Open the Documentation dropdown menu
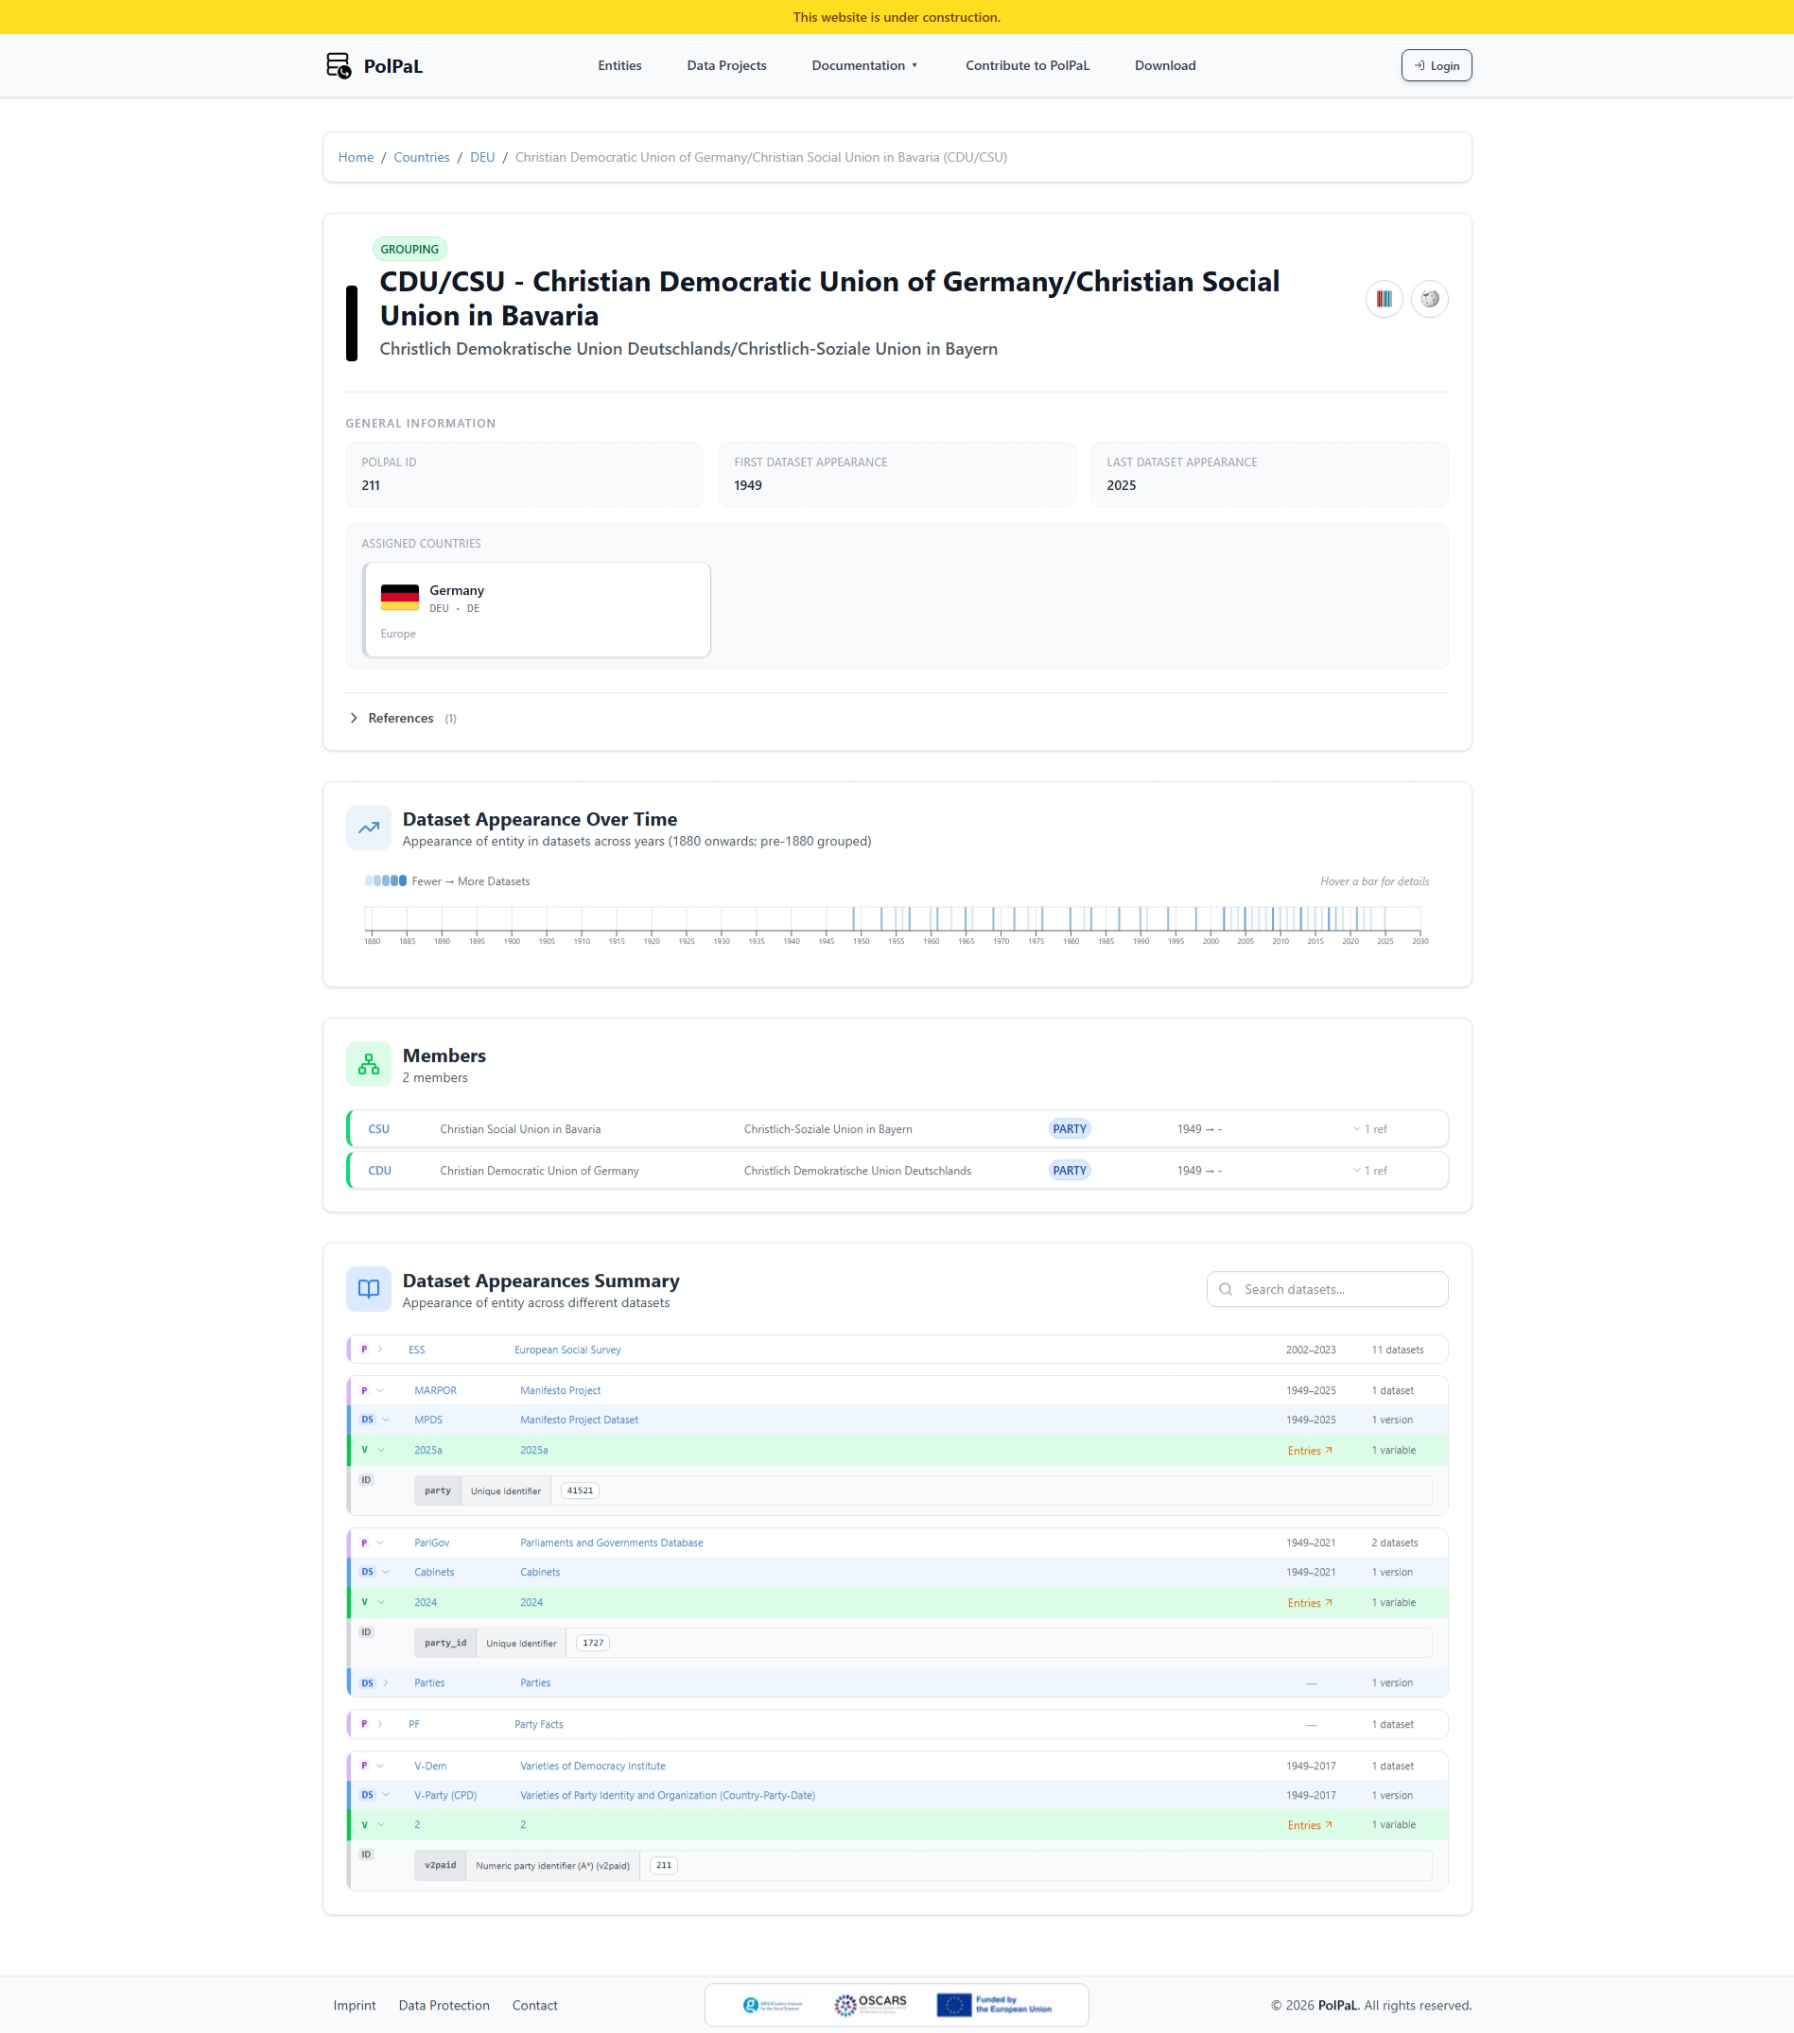This screenshot has width=1794, height=2033. tap(864, 66)
